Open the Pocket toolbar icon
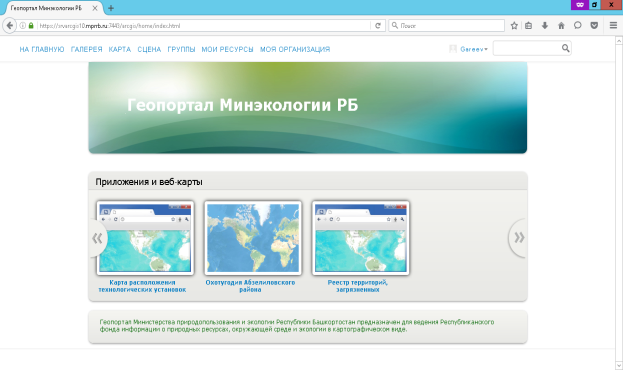The height and width of the screenshot is (370, 624). (594, 25)
